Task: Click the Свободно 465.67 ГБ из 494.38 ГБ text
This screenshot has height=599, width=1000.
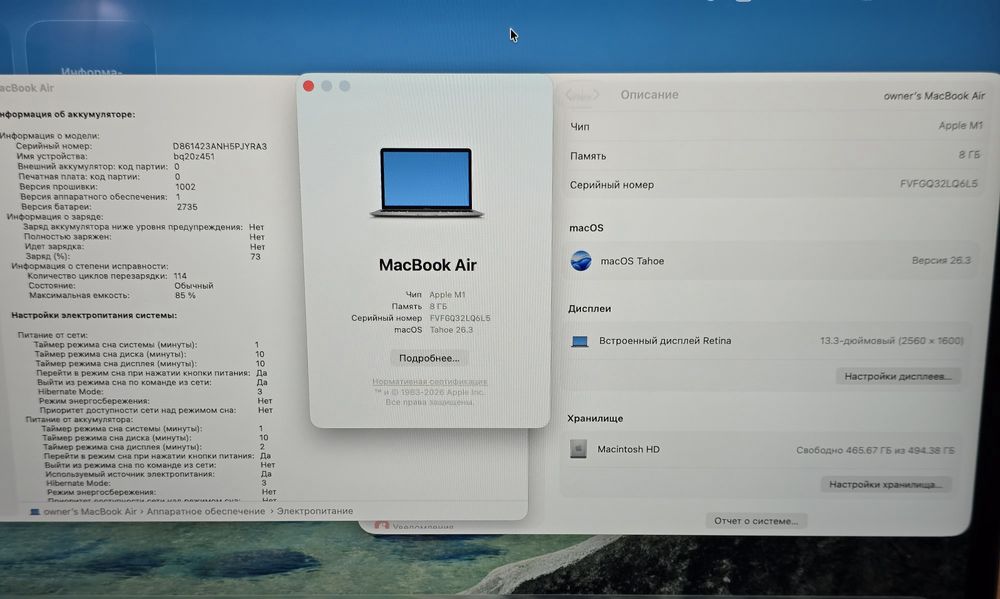Action: pyautogui.click(x=875, y=450)
